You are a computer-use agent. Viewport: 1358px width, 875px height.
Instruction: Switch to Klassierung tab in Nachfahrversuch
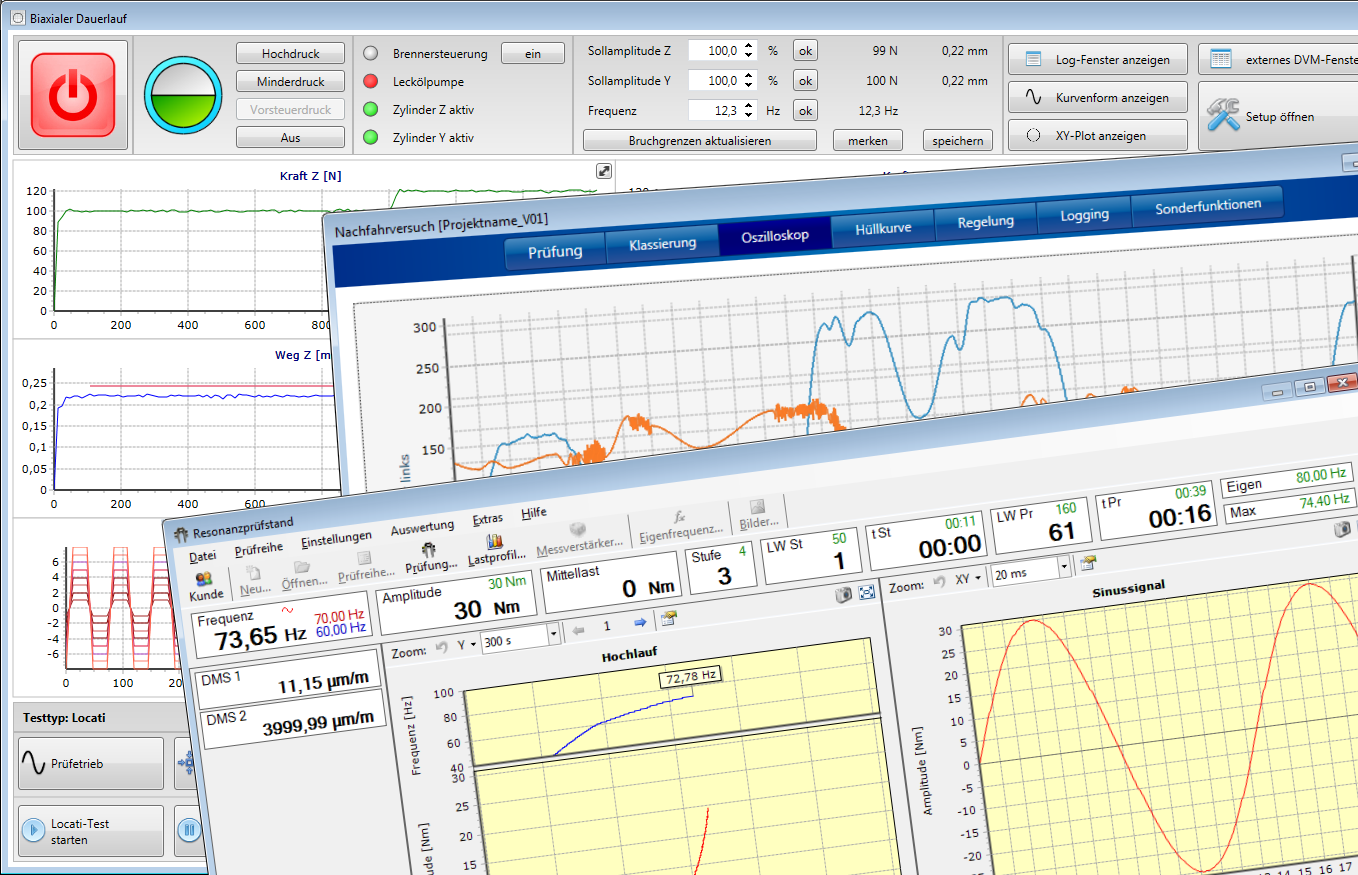pos(662,243)
